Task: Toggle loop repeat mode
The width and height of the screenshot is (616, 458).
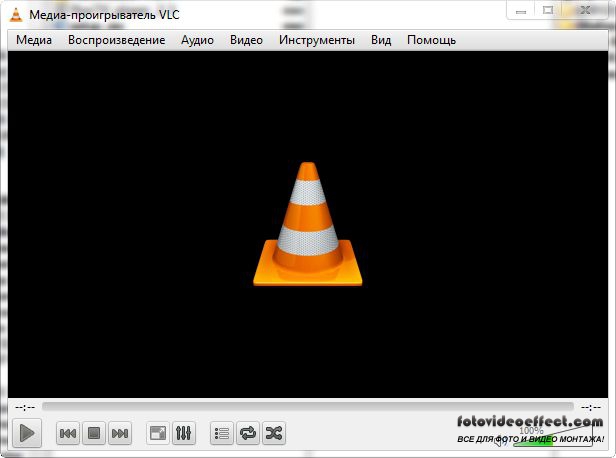Action: point(248,433)
